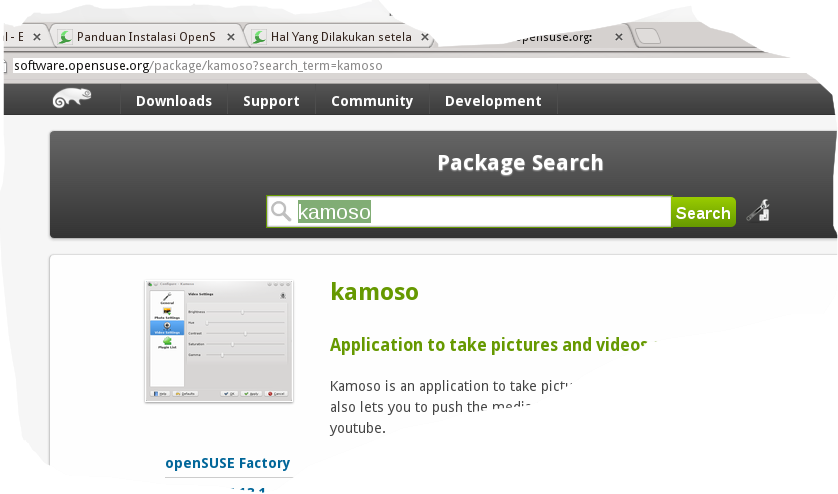
Task: Click the Hal Yang Dilakukan tab favicon
Action: point(259,37)
